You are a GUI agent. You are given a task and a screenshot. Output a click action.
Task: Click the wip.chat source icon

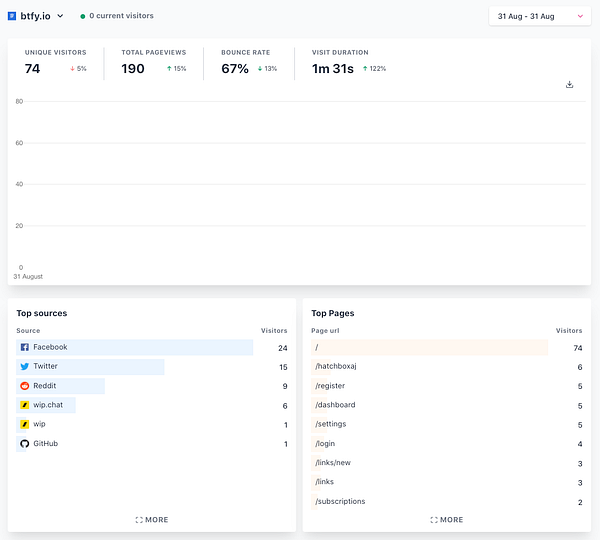(25, 405)
